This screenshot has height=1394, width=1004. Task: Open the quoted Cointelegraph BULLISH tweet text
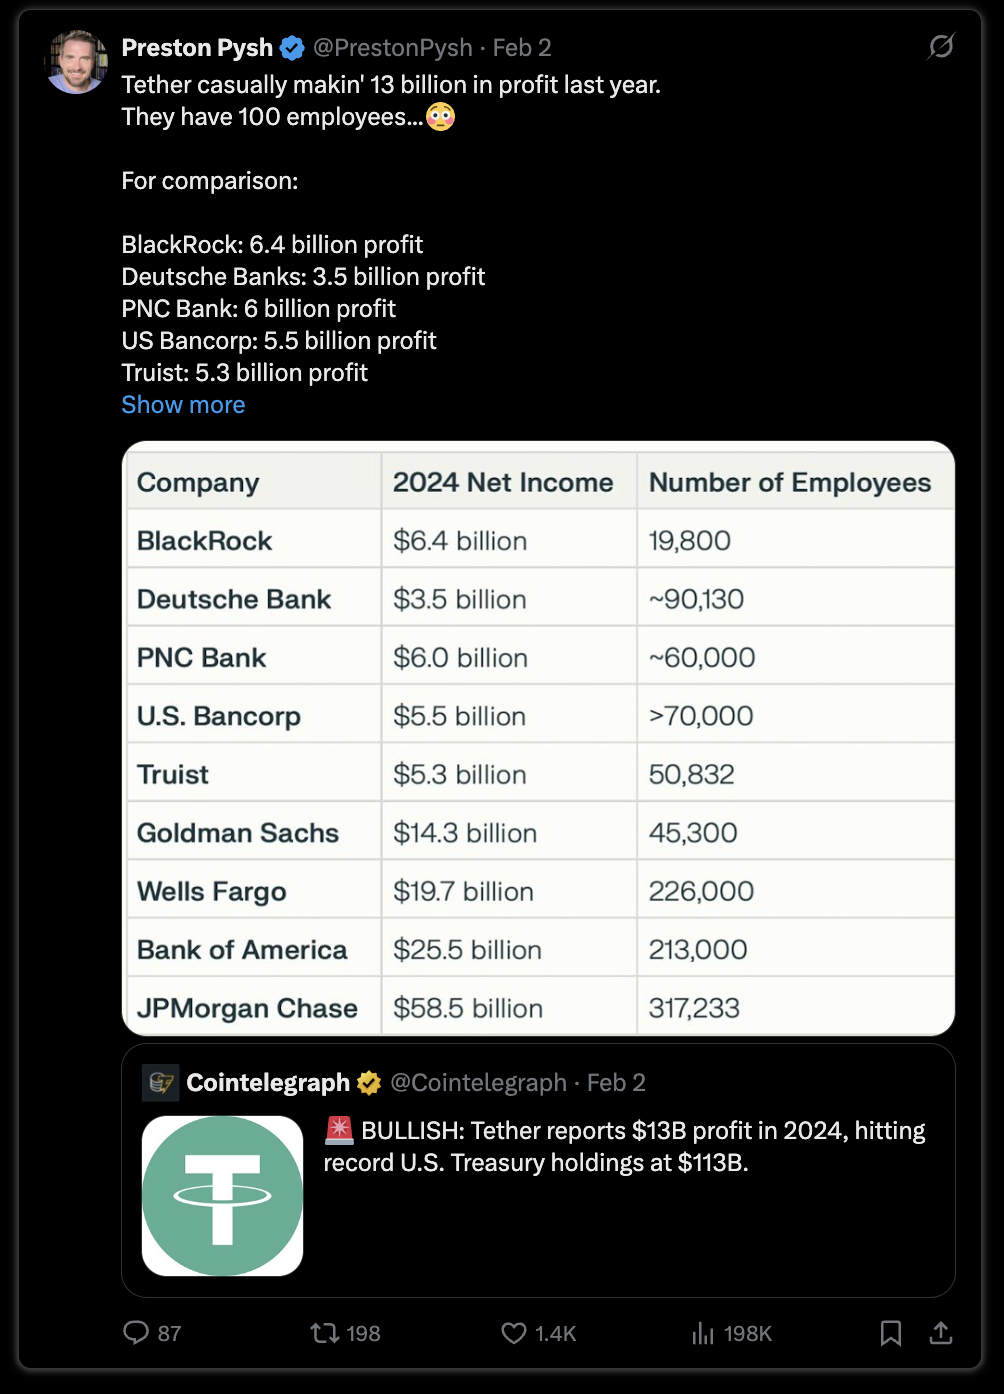click(x=625, y=1147)
